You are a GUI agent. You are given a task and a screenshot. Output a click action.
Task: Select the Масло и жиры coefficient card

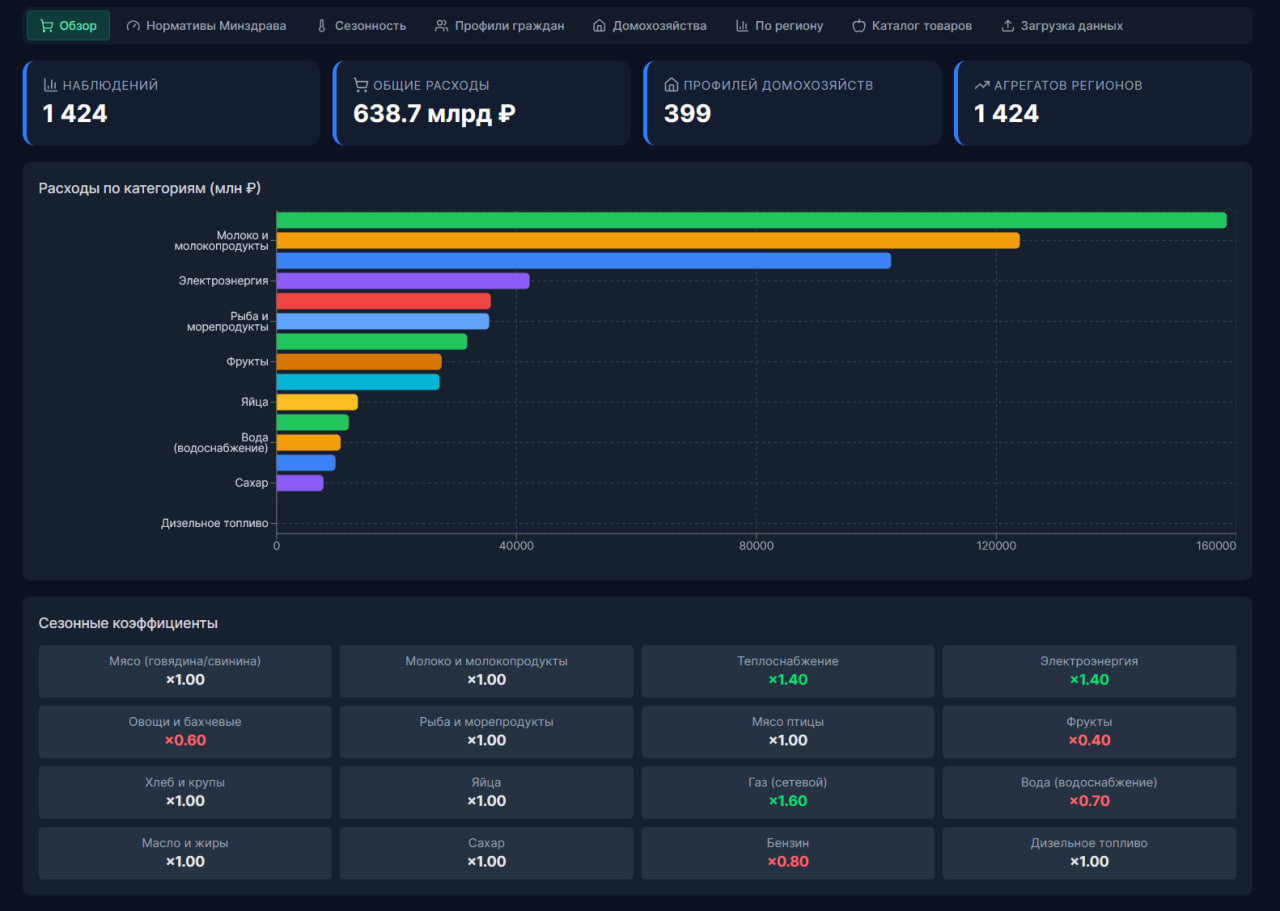point(185,853)
